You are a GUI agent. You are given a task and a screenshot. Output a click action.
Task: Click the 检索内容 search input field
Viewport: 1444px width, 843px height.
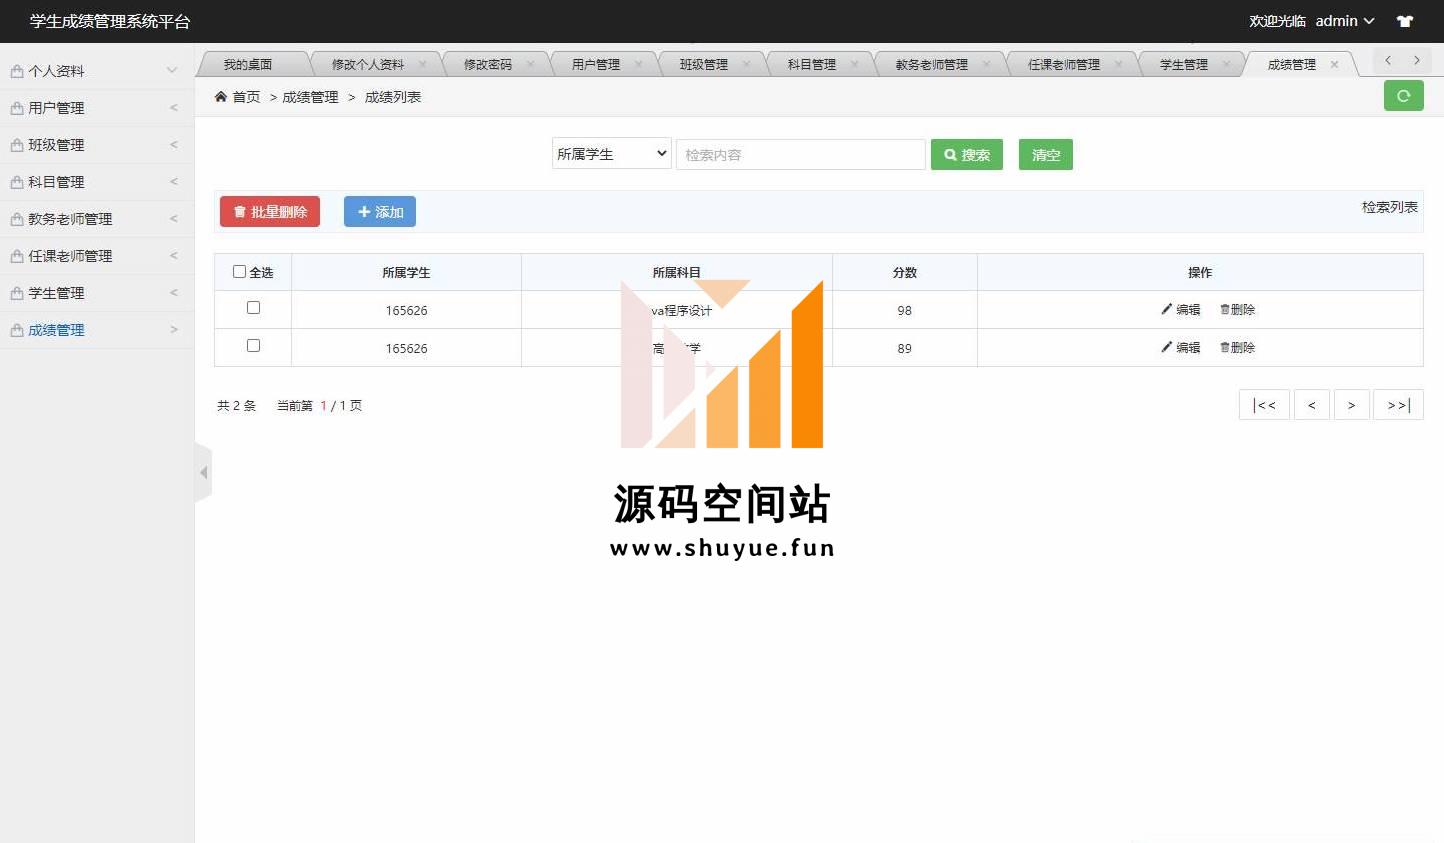(801, 155)
